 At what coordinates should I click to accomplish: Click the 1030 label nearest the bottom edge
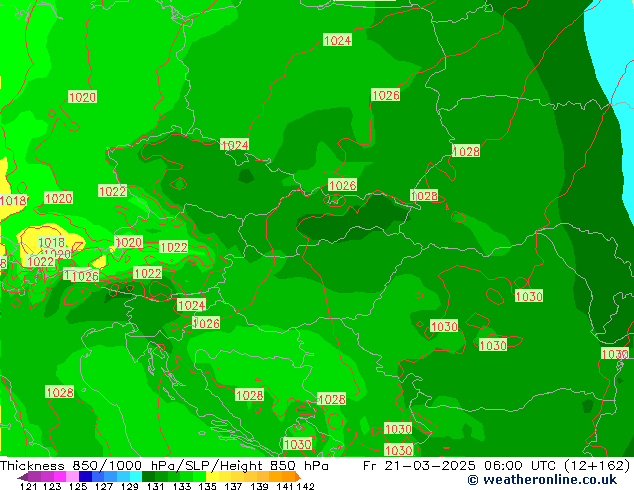(399, 450)
